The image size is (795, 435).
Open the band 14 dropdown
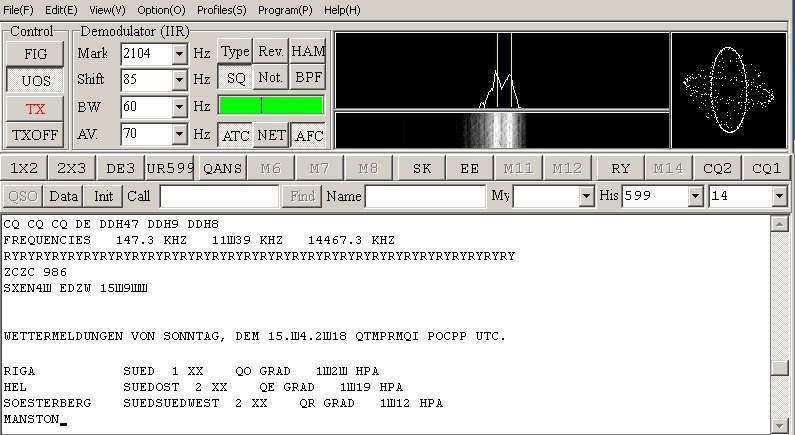point(779,196)
